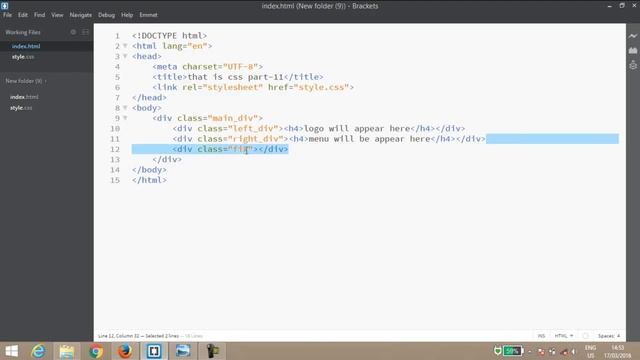Launch Google Chrome from taskbar

(x=96, y=351)
